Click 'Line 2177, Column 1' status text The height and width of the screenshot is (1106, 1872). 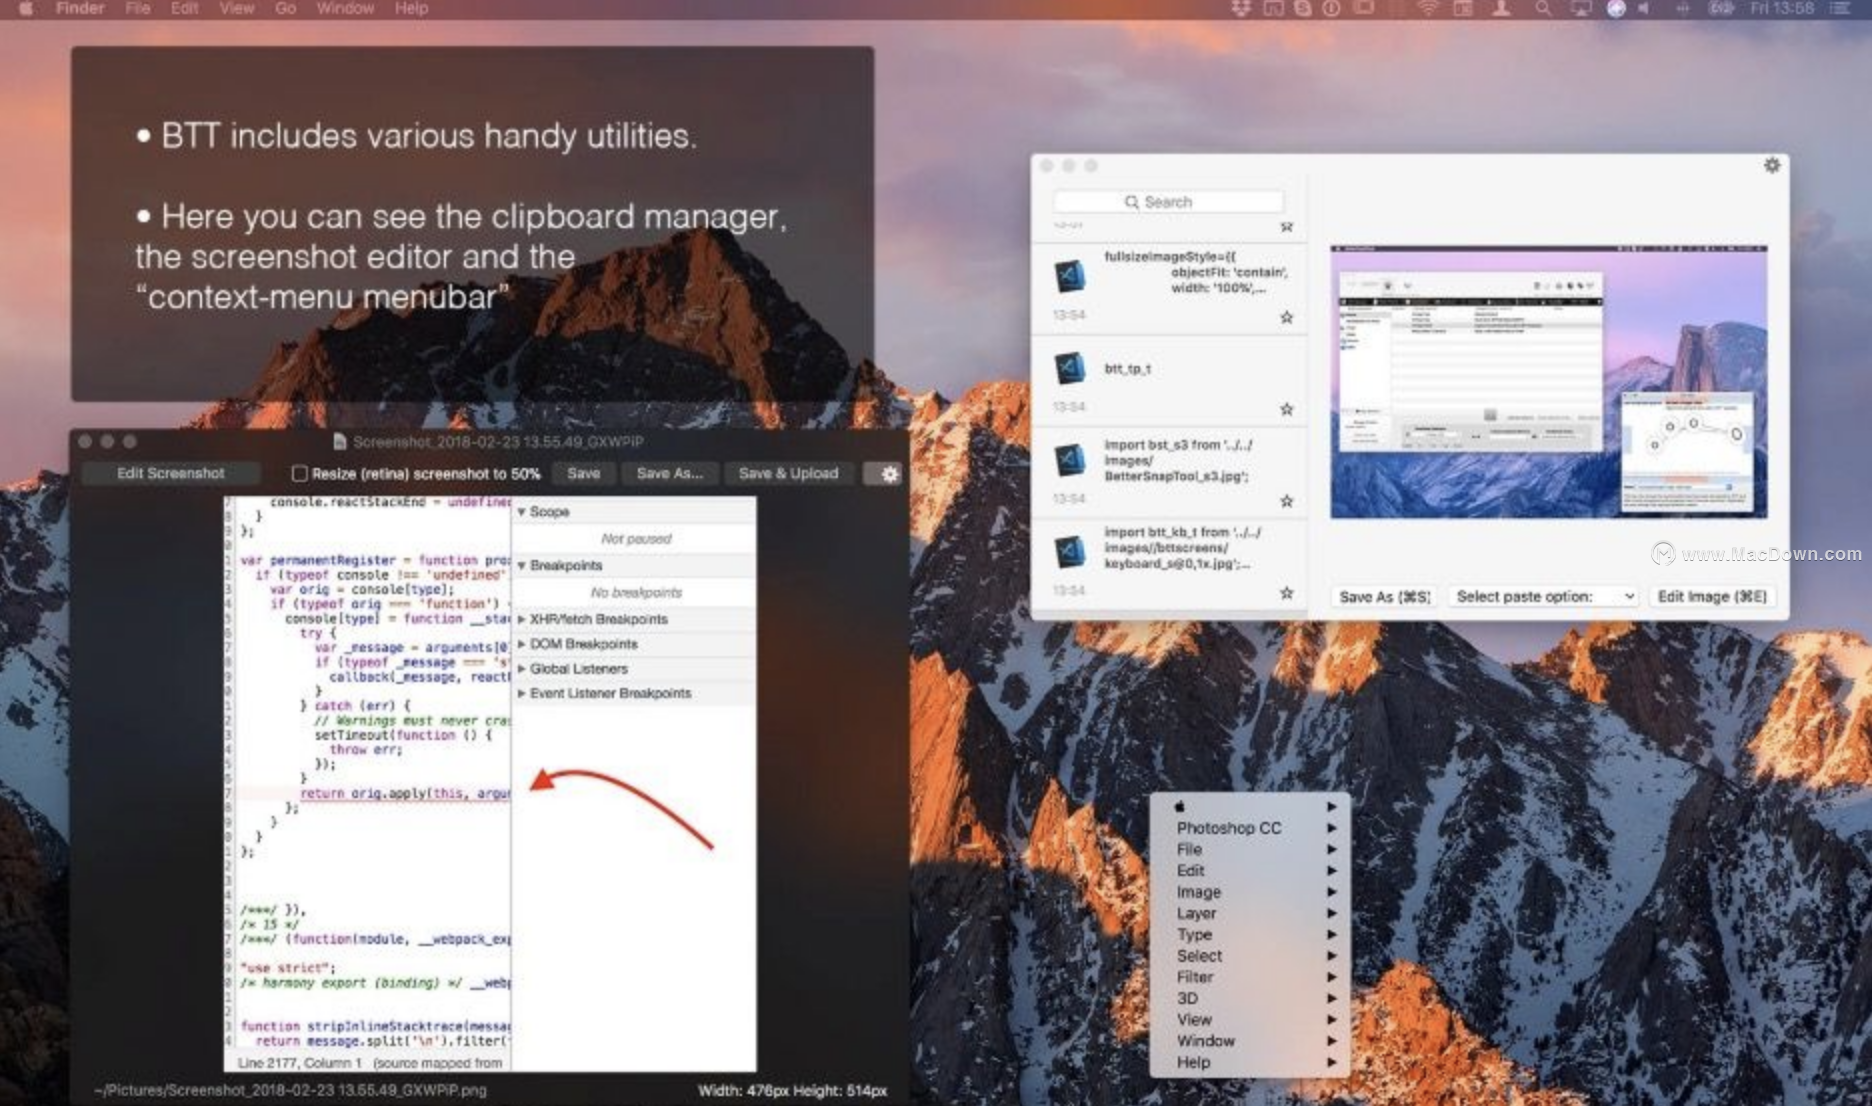(x=300, y=1063)
